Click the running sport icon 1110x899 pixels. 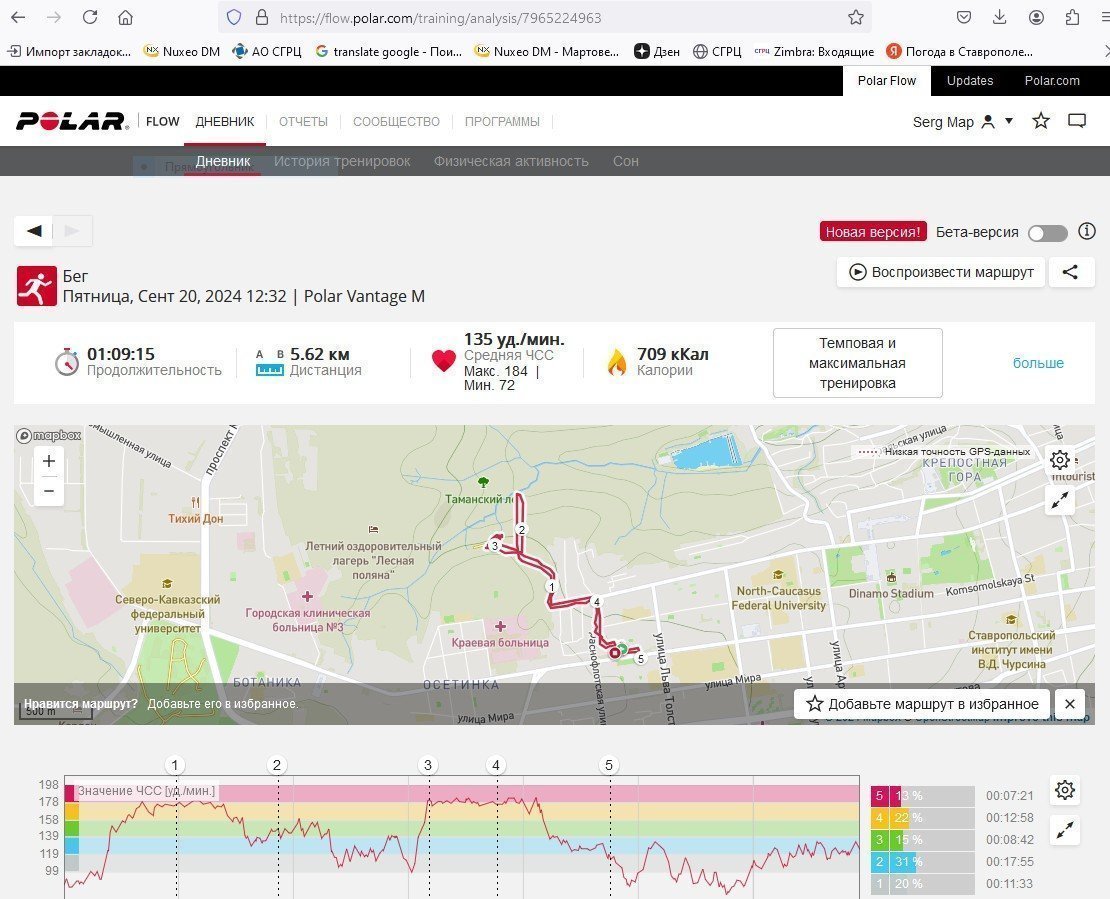[37, 286]
